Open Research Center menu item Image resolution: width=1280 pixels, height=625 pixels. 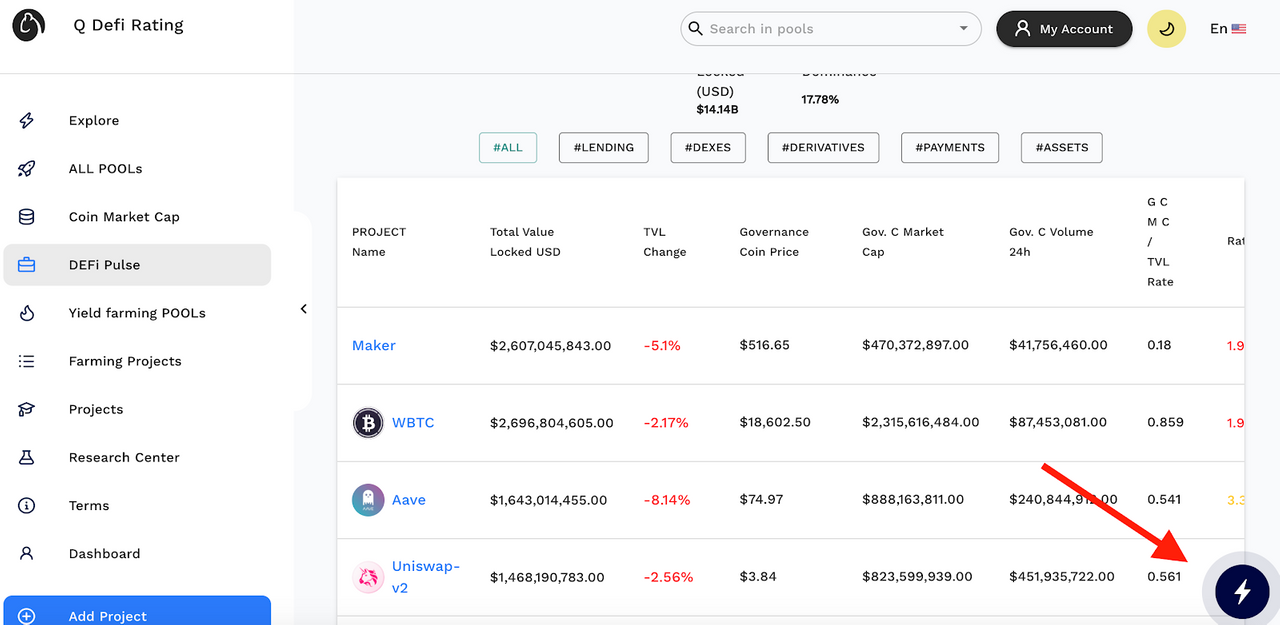(x=137, y=457)
